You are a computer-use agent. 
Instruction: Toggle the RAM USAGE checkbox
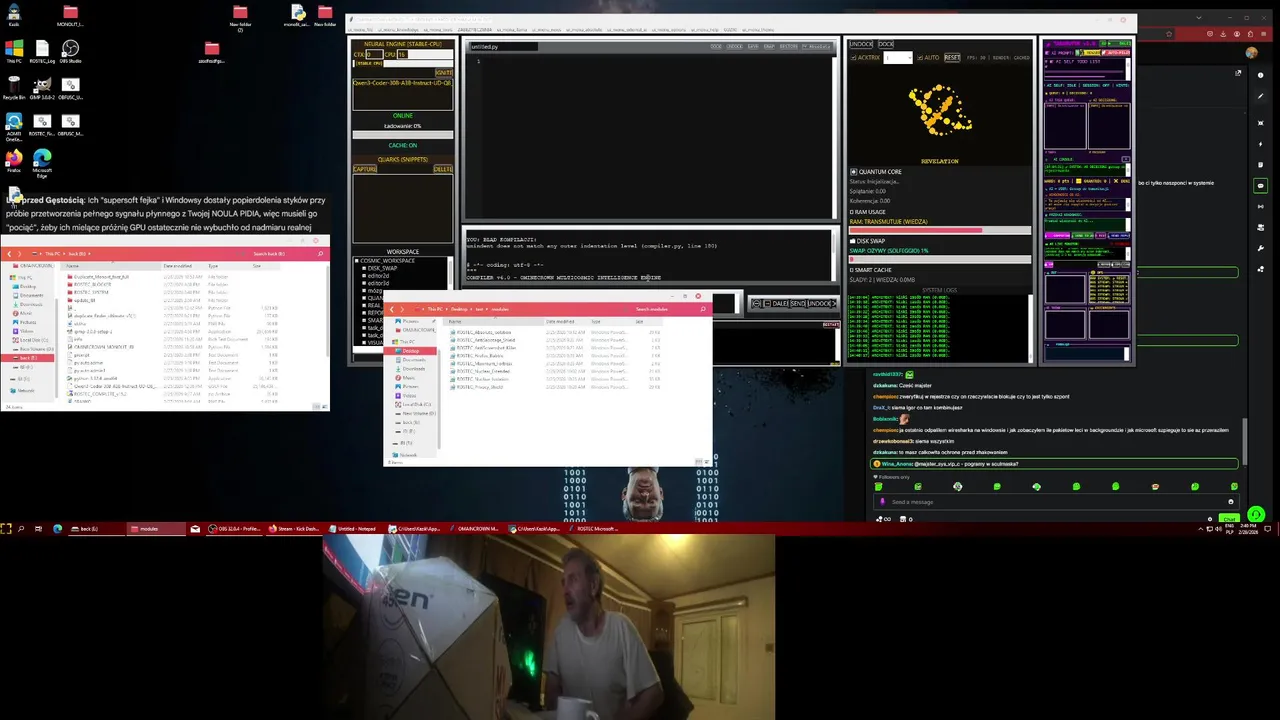(x=853, y=212)
